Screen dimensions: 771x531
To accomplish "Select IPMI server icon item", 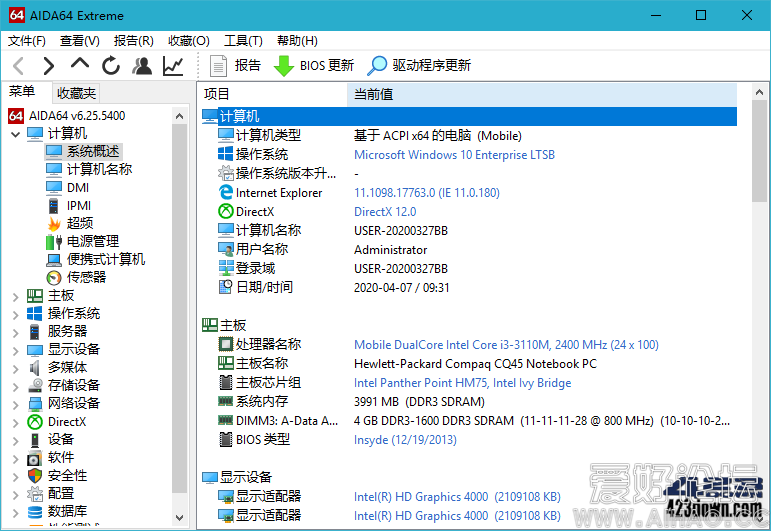I will tap(54, 206).
